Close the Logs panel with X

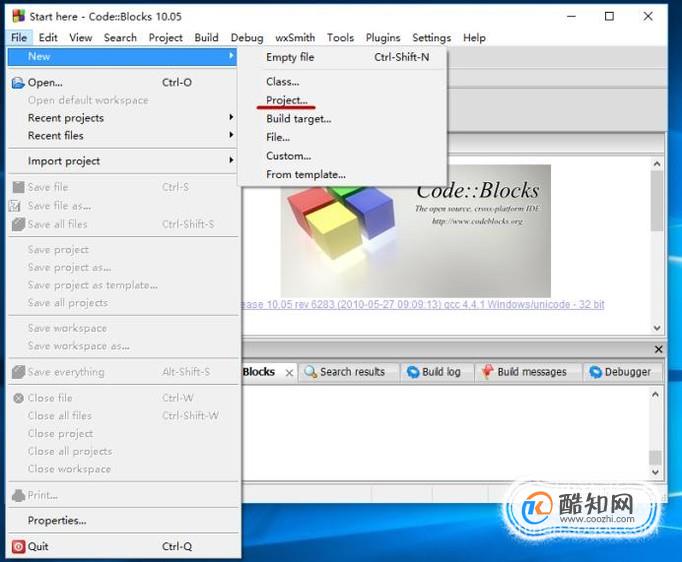tap(659, 349)
